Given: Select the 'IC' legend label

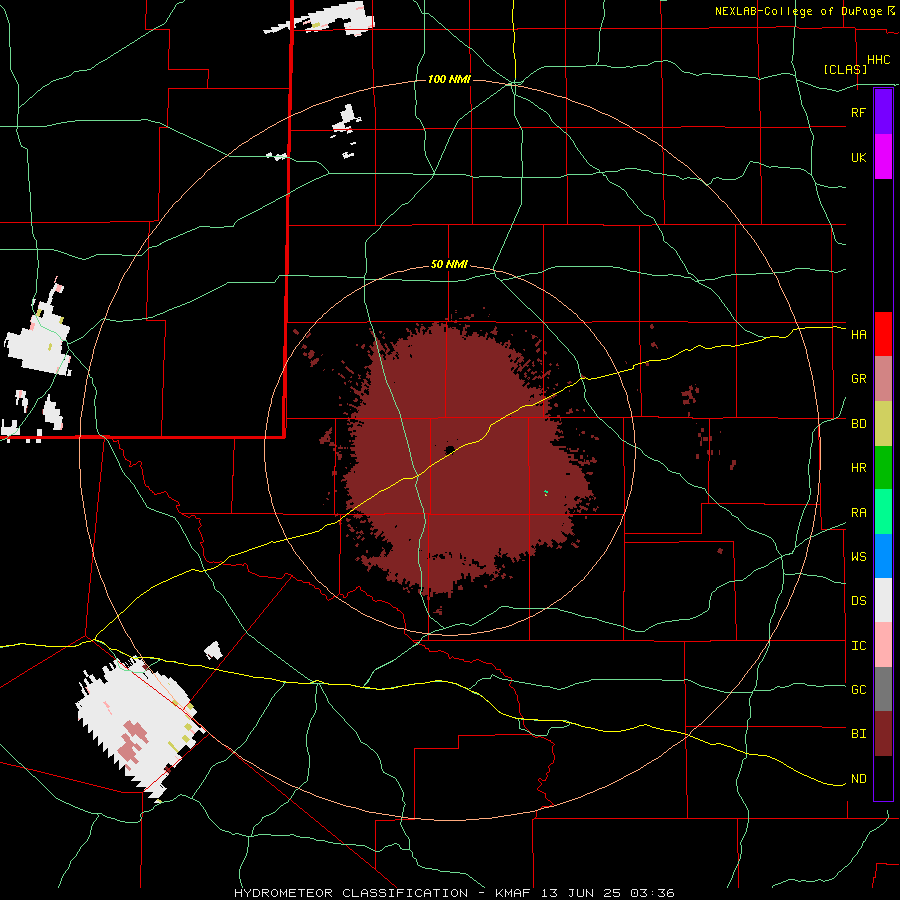Looking at the screenshot, I should [858, 646].
